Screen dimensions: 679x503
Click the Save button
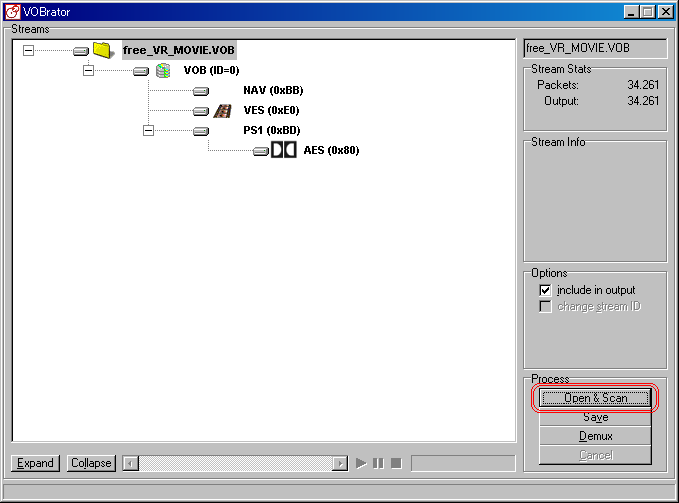click(x=595, y=417)
